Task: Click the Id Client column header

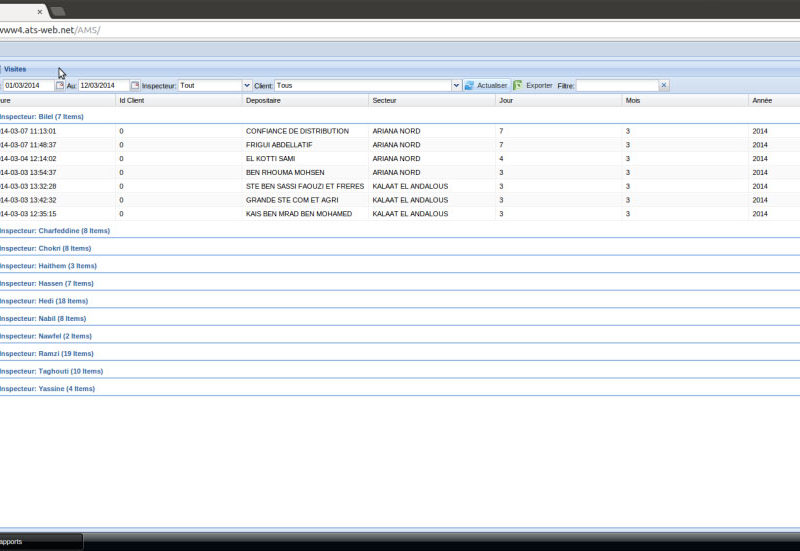Action: point(132,101)
